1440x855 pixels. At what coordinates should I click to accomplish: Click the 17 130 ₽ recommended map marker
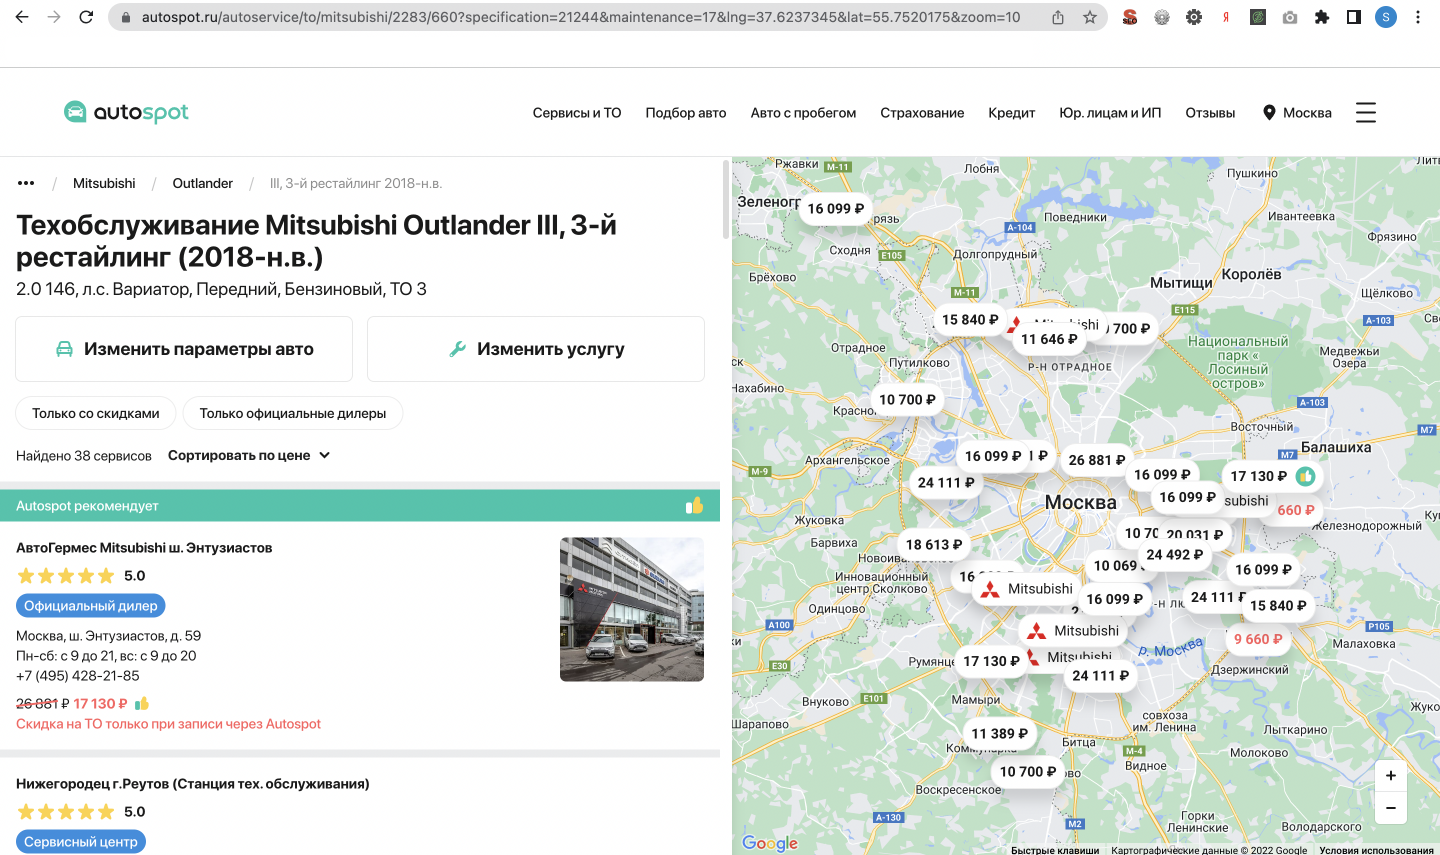pyautogui.click(x=1272, y=476)
